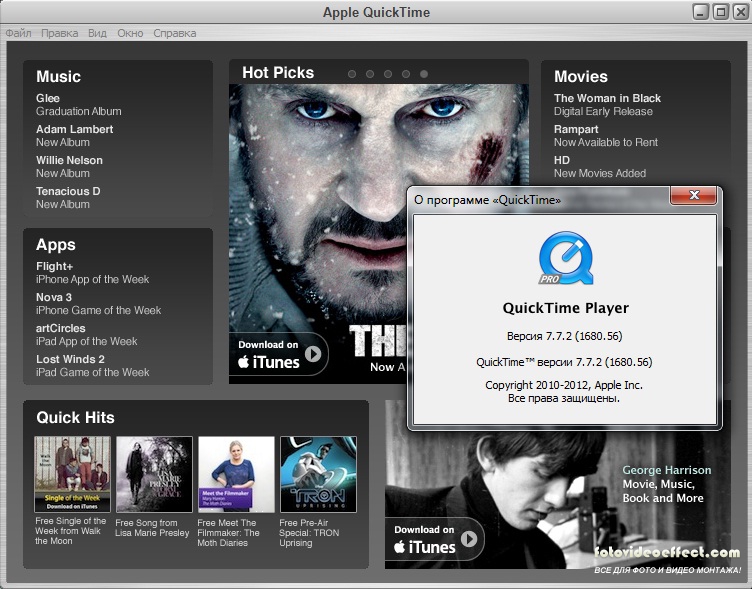The height and width of the screenshot is (589, 752).
Task: Click the Walk the Moon Single of the Week thumbnail
Action: tap(72, 474)
